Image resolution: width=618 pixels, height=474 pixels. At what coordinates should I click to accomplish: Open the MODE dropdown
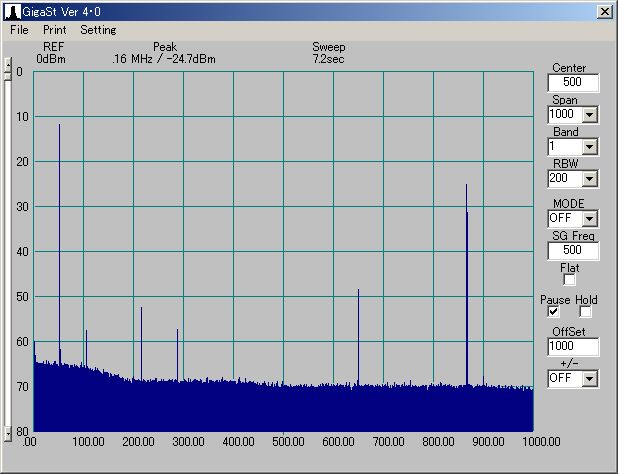click(589, 218)
